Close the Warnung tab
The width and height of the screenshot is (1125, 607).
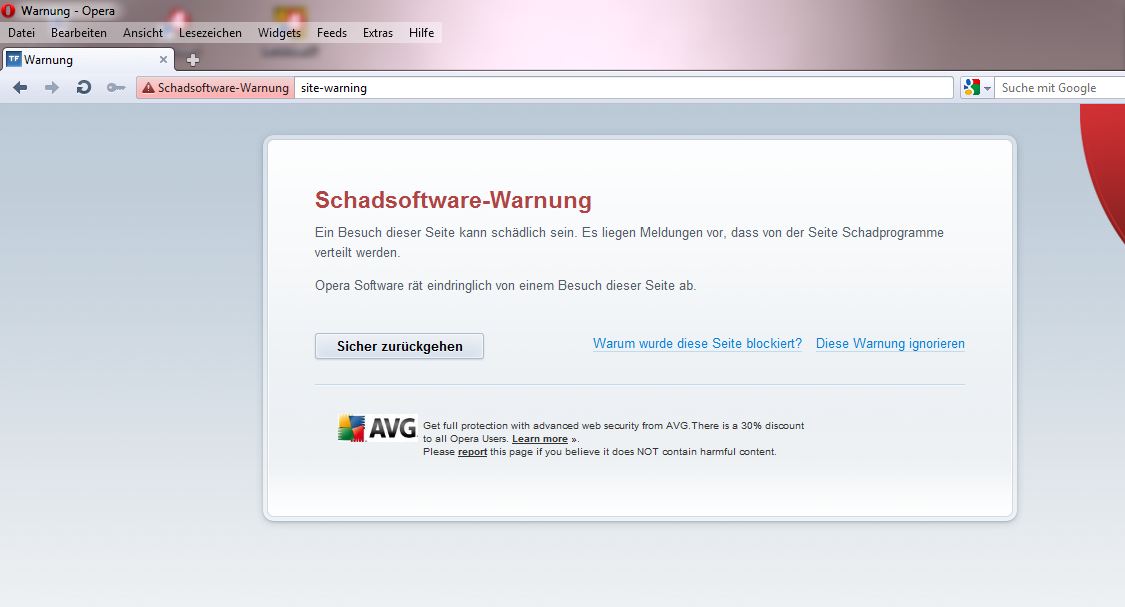coord(164,60)
